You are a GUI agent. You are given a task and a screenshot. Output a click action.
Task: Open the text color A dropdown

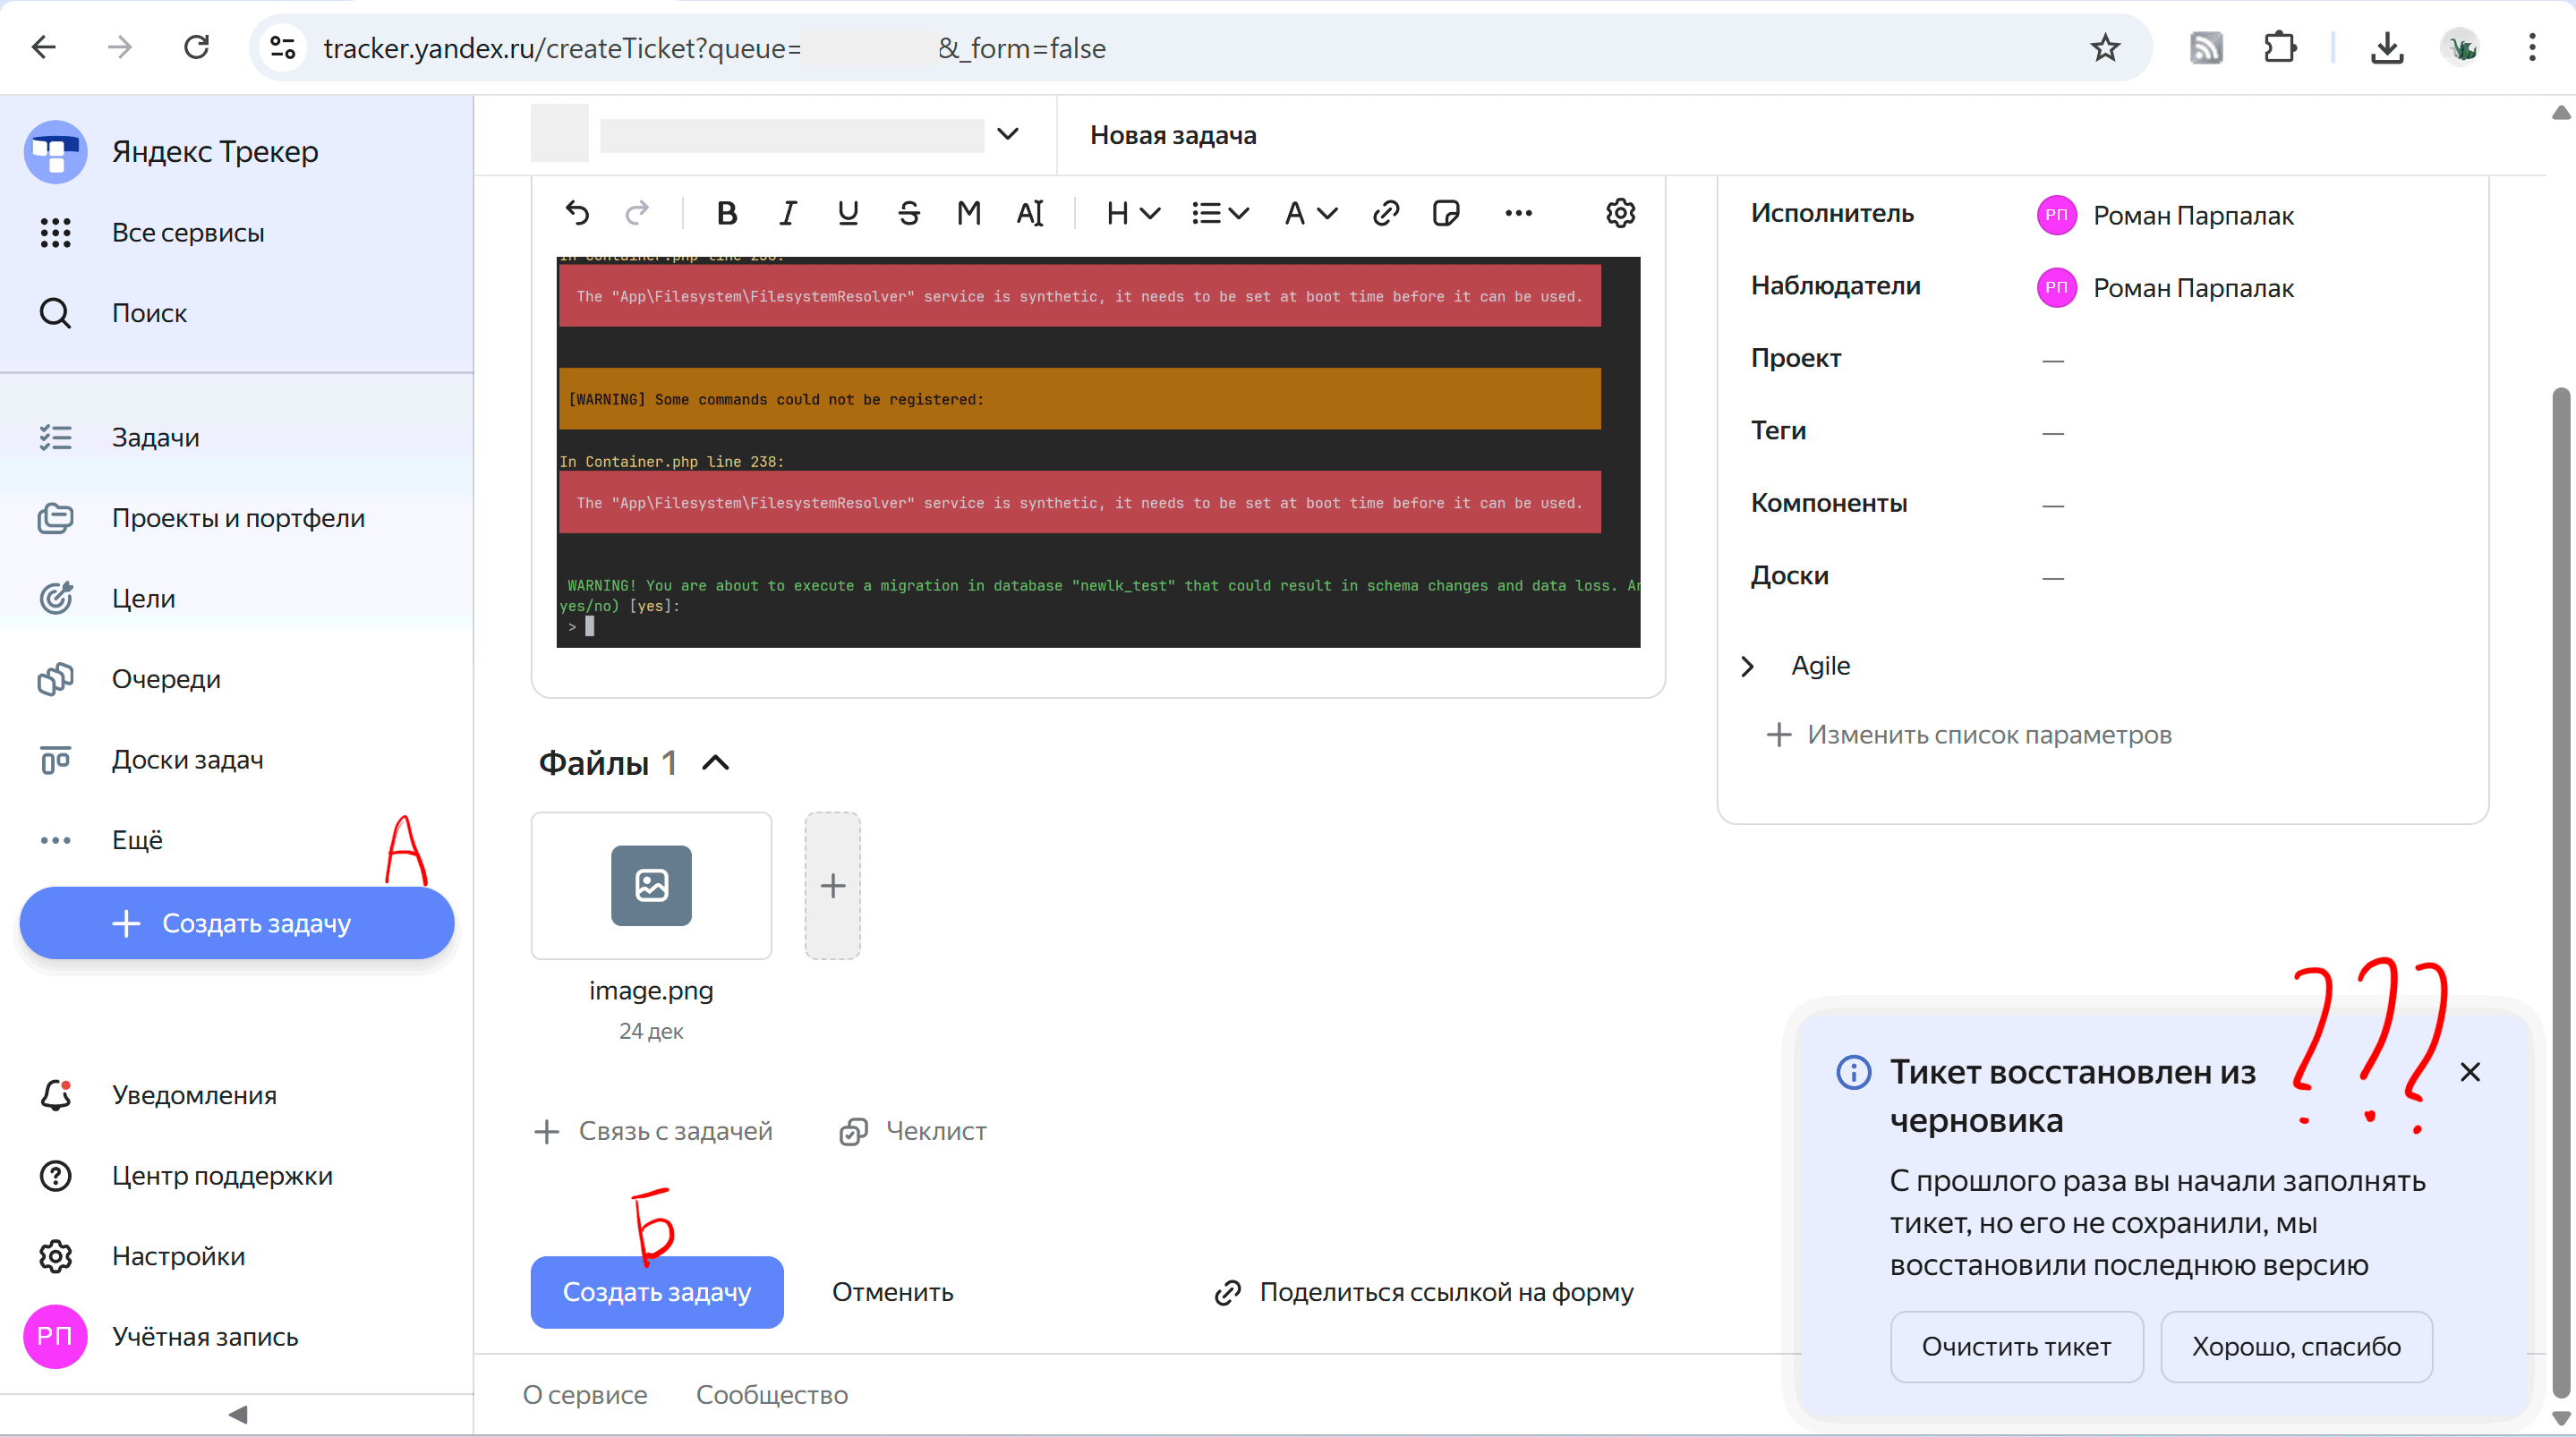(x=1310, y=213)
